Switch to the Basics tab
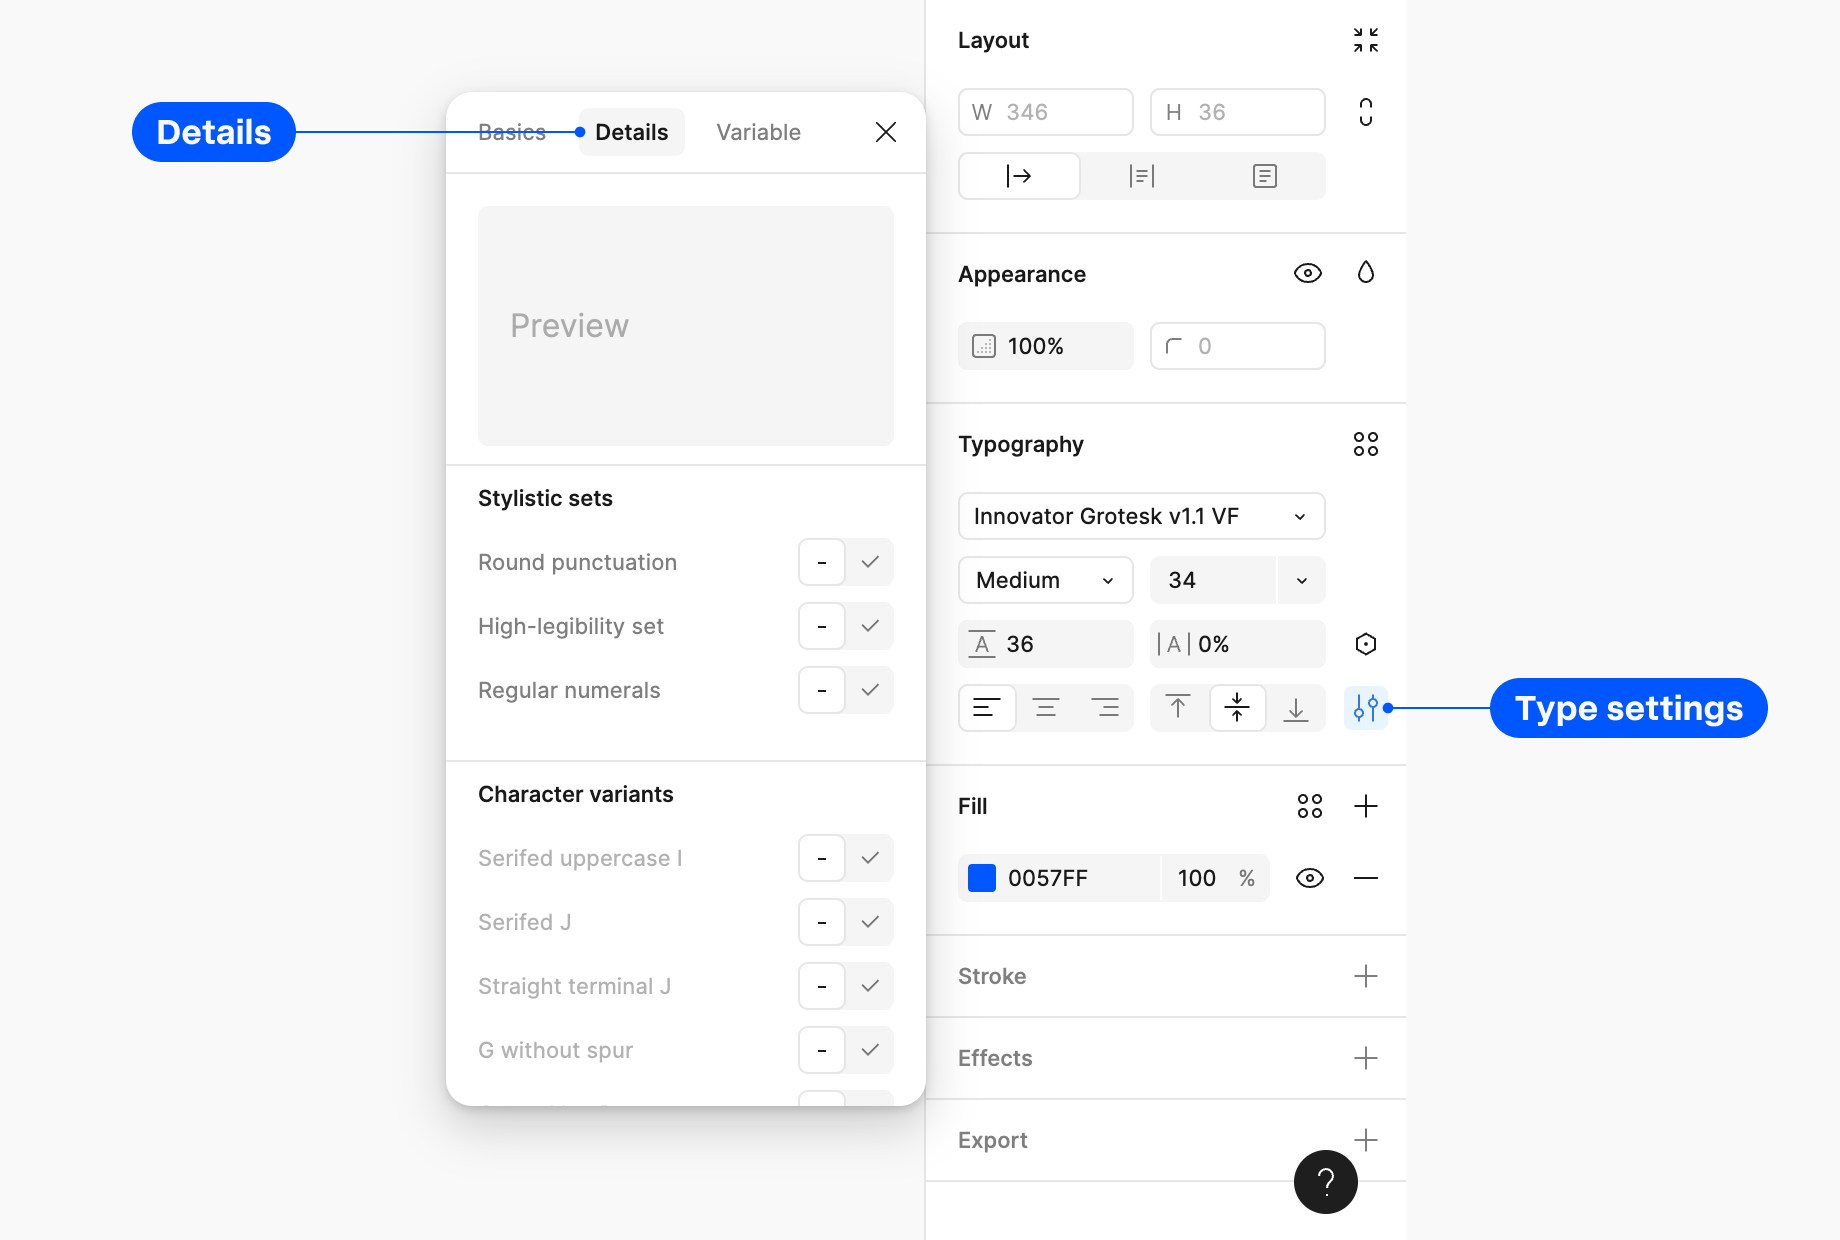The height and width of the screenshot is (1240, 1840). (x=512, y=132)
